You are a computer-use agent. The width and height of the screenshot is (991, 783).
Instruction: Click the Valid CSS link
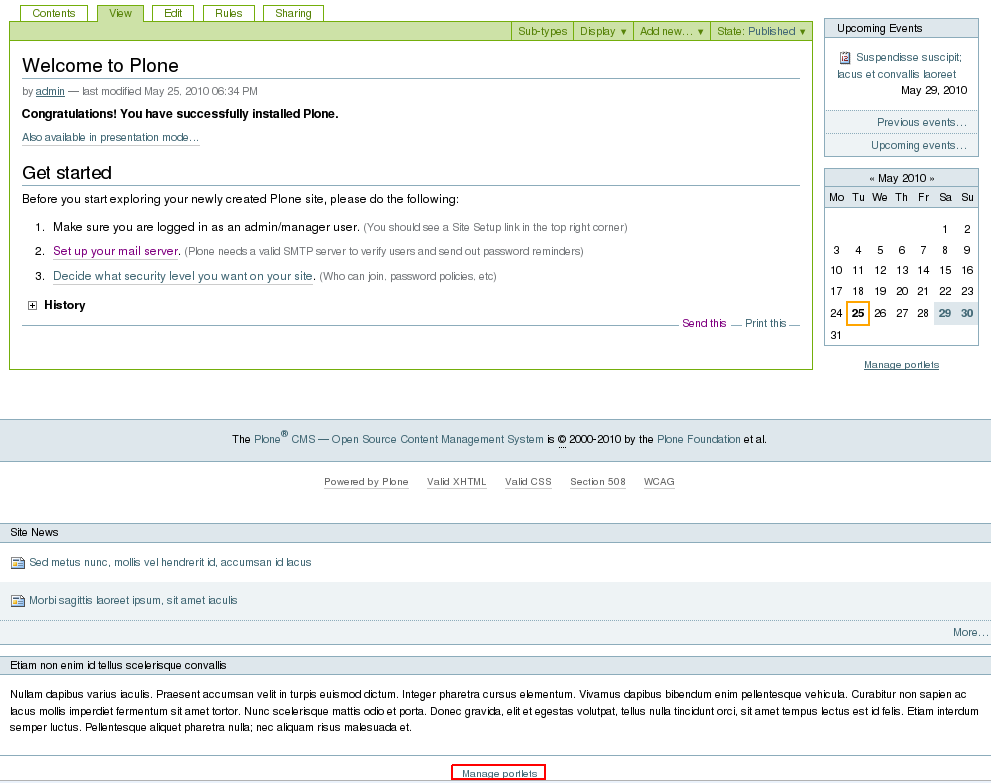528,482
